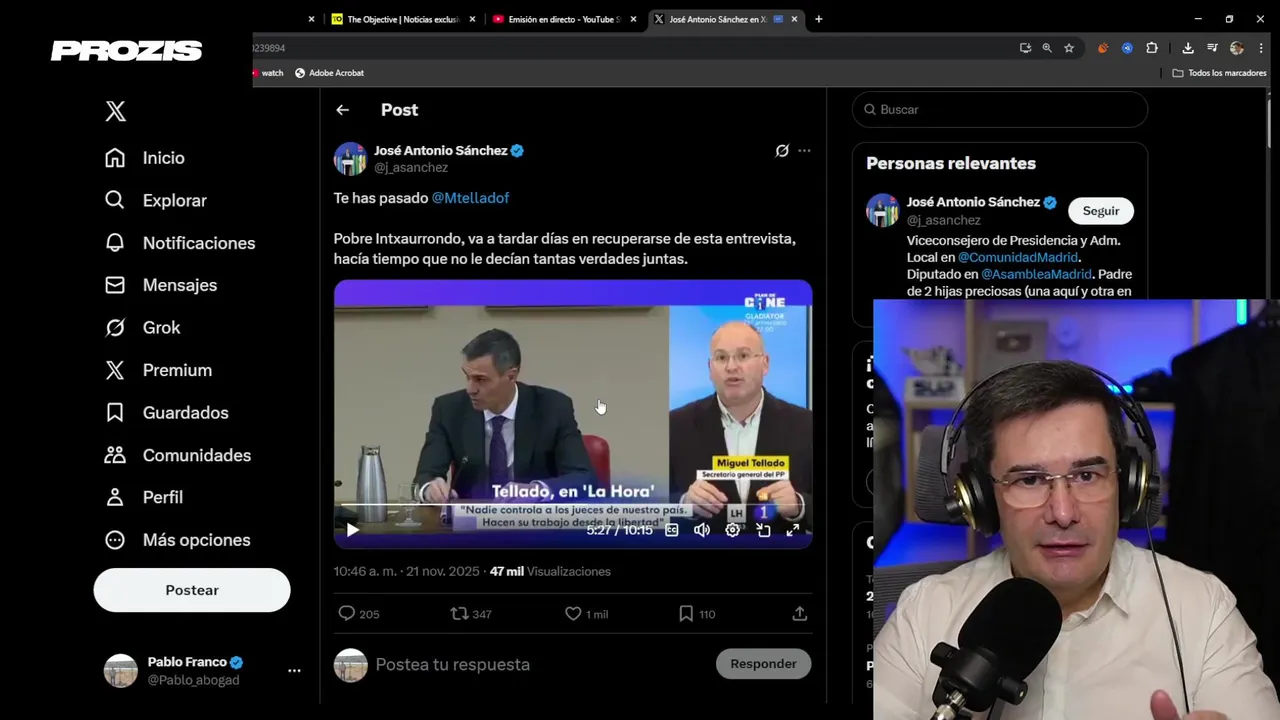Click the Postear button
The image size is (1280, 720).
coord(192,590)
